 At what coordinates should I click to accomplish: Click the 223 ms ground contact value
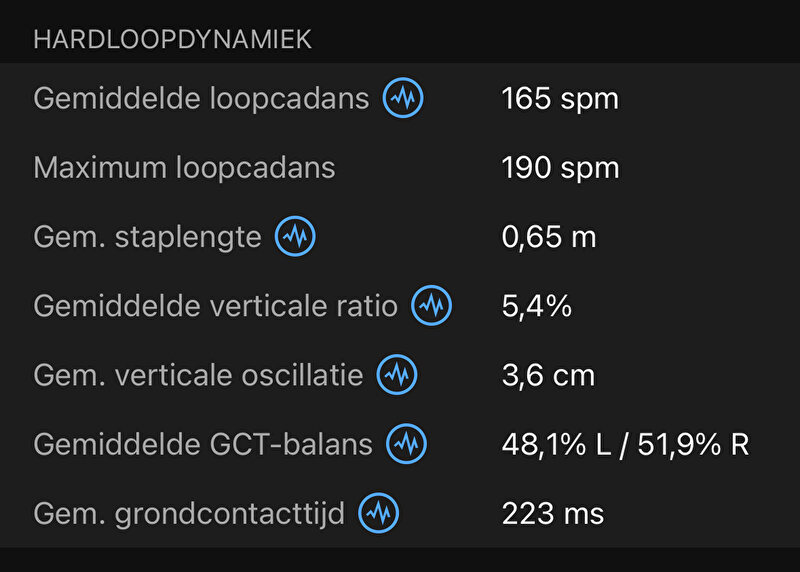click(553, 513)
